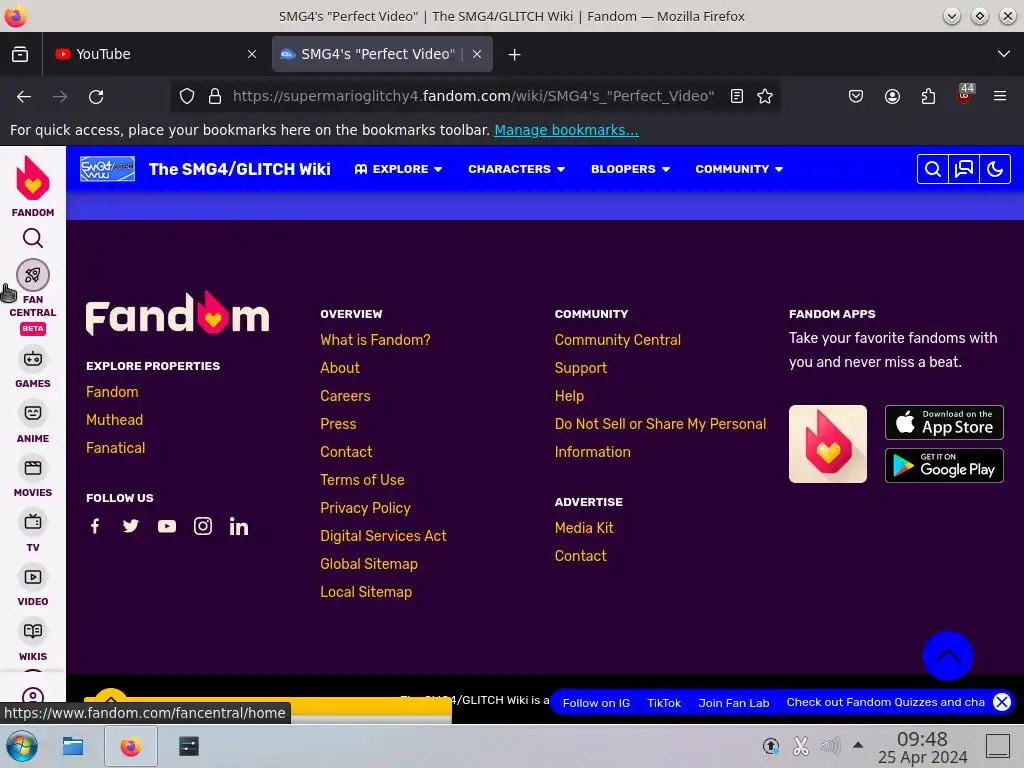Go back to the previous page
This screenshot has width=1024, height=768.
tap(24, 97)
